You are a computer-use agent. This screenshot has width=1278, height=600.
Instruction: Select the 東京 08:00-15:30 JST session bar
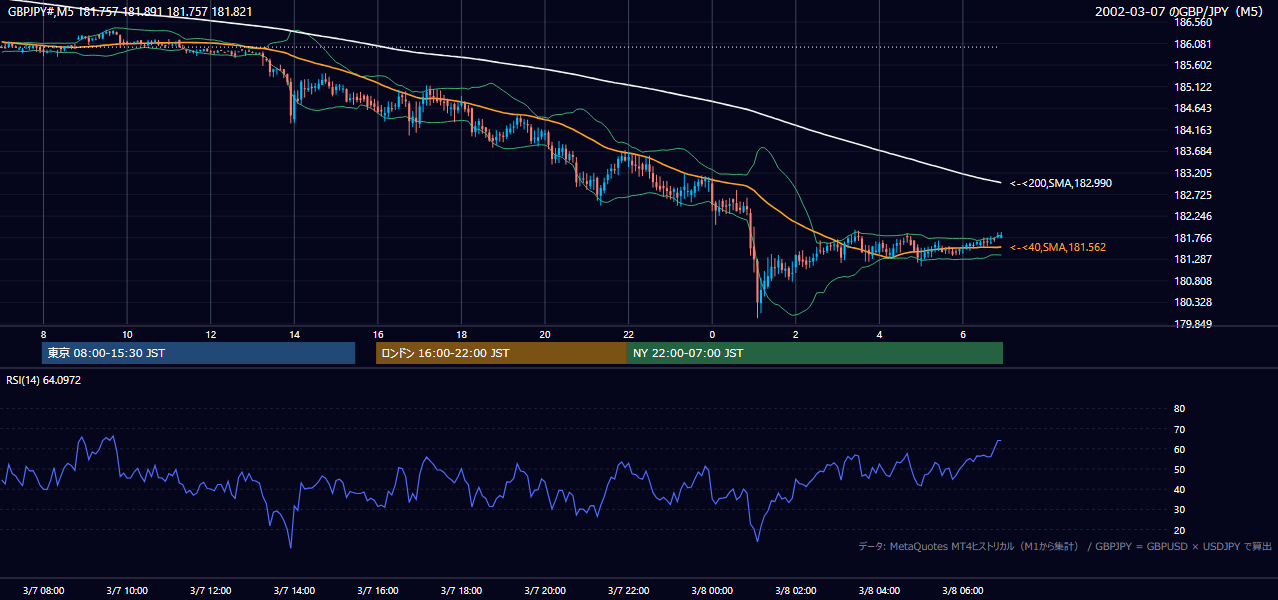(199, 353)
